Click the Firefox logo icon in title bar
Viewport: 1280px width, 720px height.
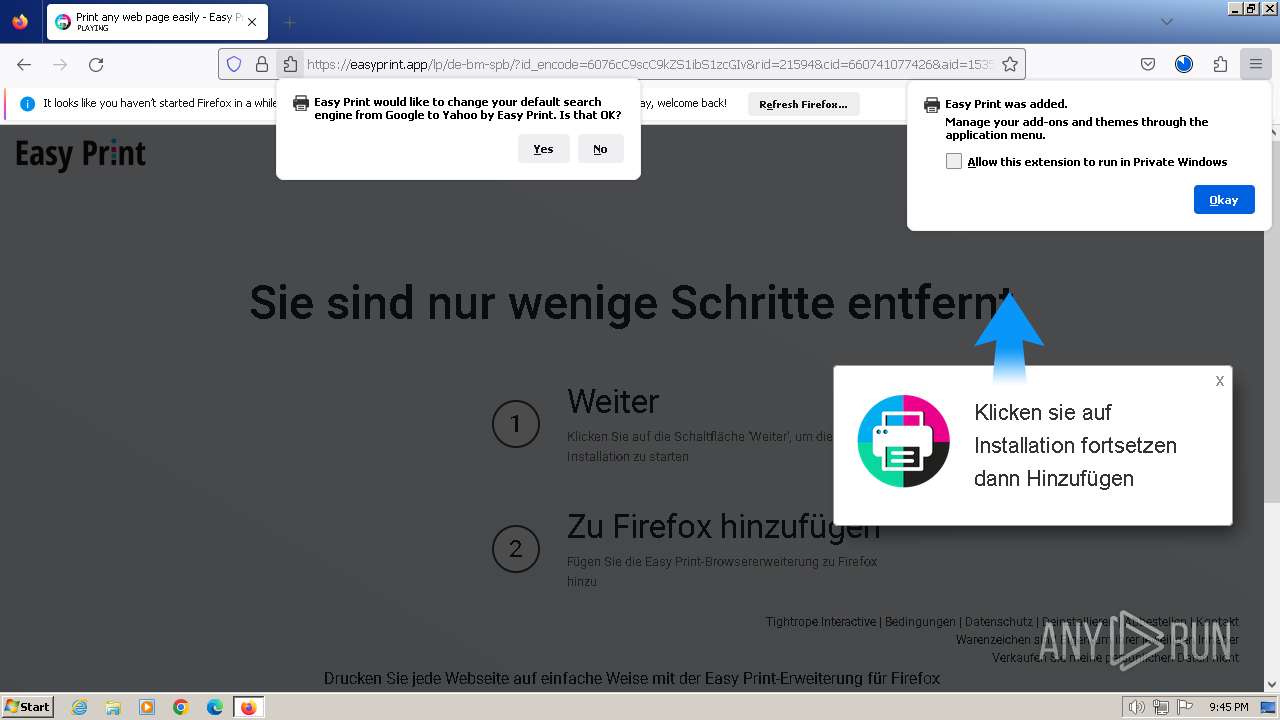coord(20,21)
